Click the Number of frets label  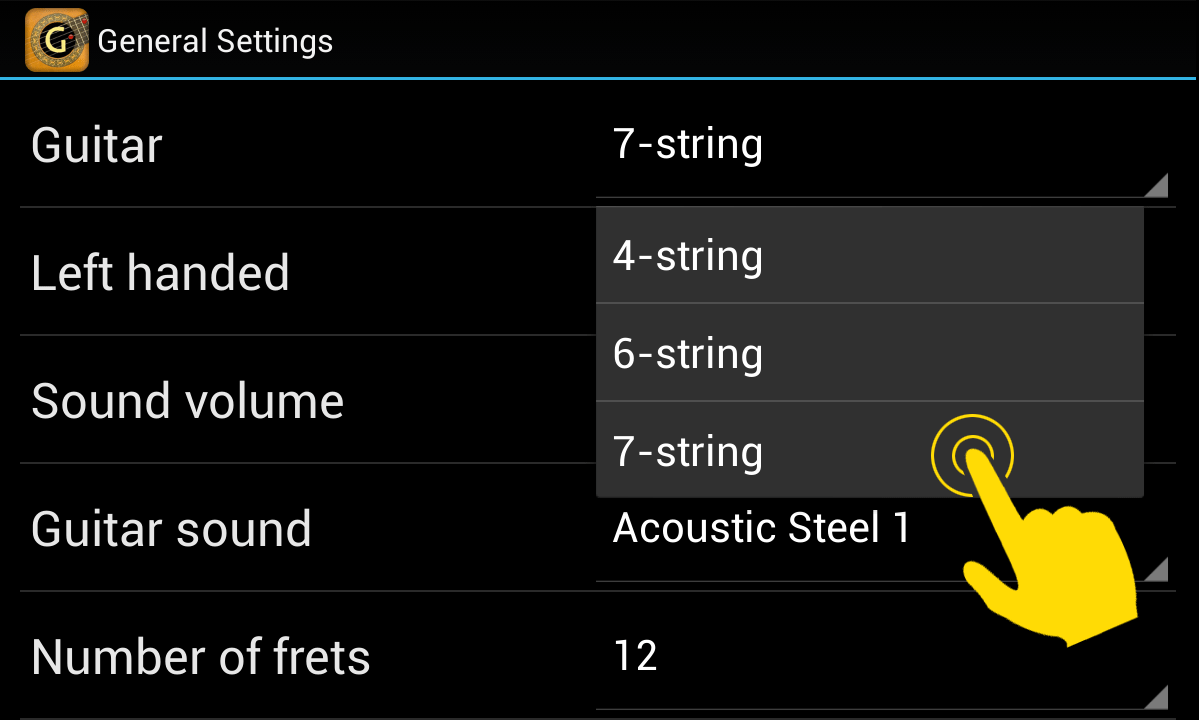coord(200,656)
